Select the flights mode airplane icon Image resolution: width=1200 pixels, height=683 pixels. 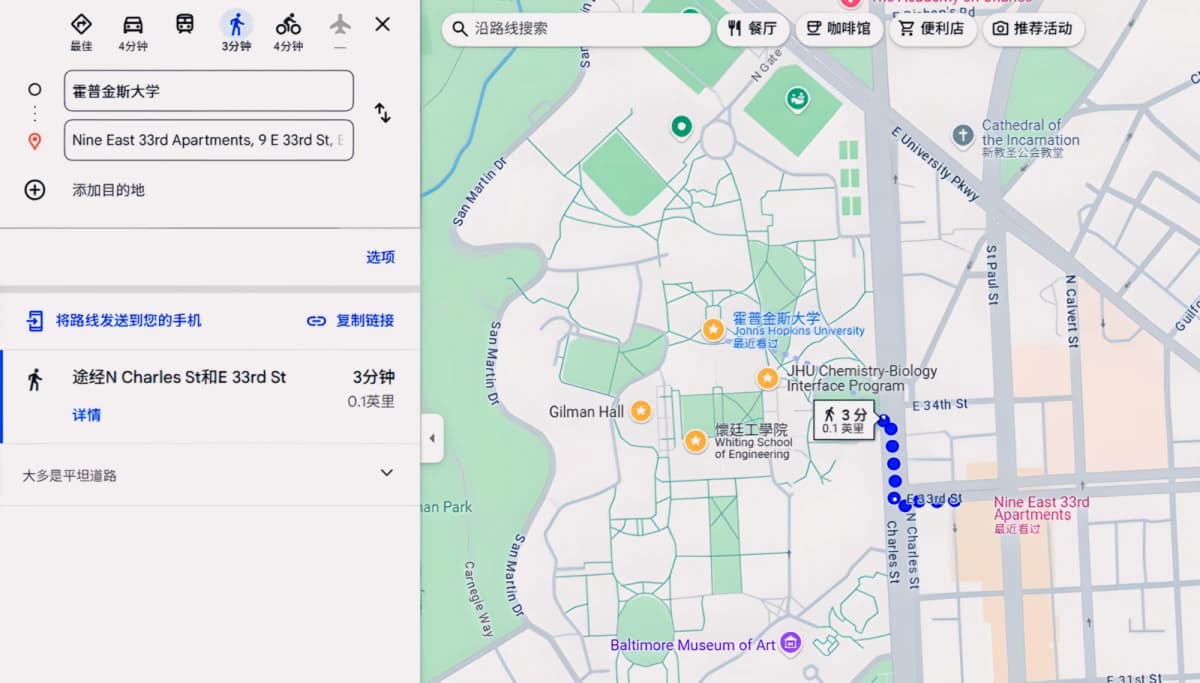click(x=340, y=24)
